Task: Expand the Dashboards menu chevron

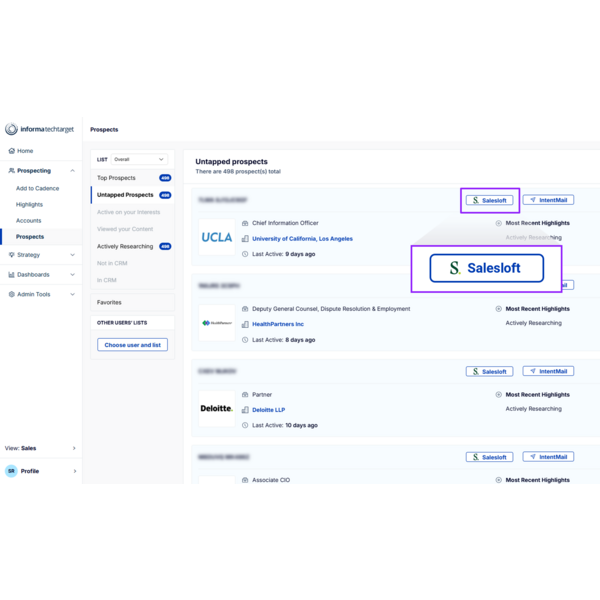Action: point(72,275)
